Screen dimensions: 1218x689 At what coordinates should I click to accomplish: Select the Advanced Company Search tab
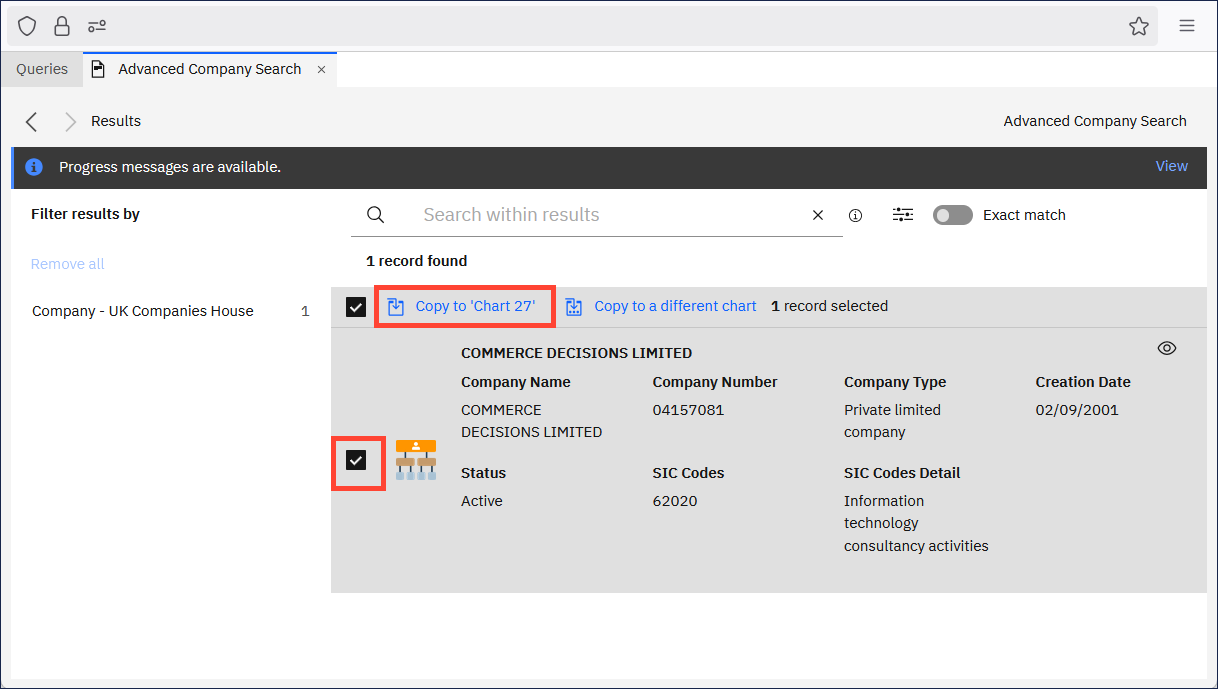tap(209, 69)
